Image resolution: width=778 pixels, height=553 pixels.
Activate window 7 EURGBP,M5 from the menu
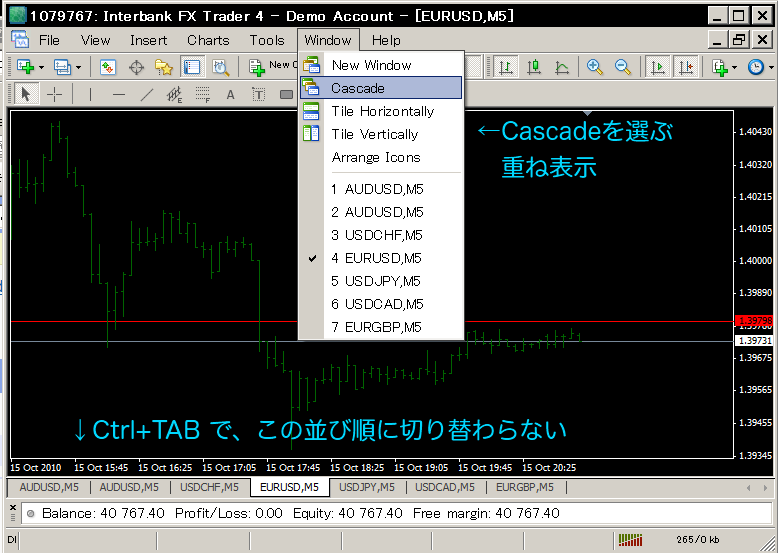click(x=381, y=327)
